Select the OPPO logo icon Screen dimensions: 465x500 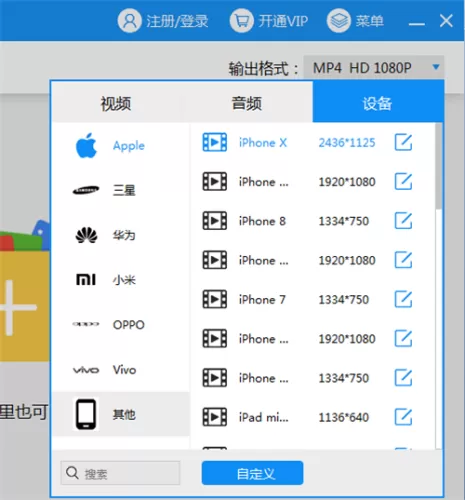pyautogui.click(x=86, y=324)
